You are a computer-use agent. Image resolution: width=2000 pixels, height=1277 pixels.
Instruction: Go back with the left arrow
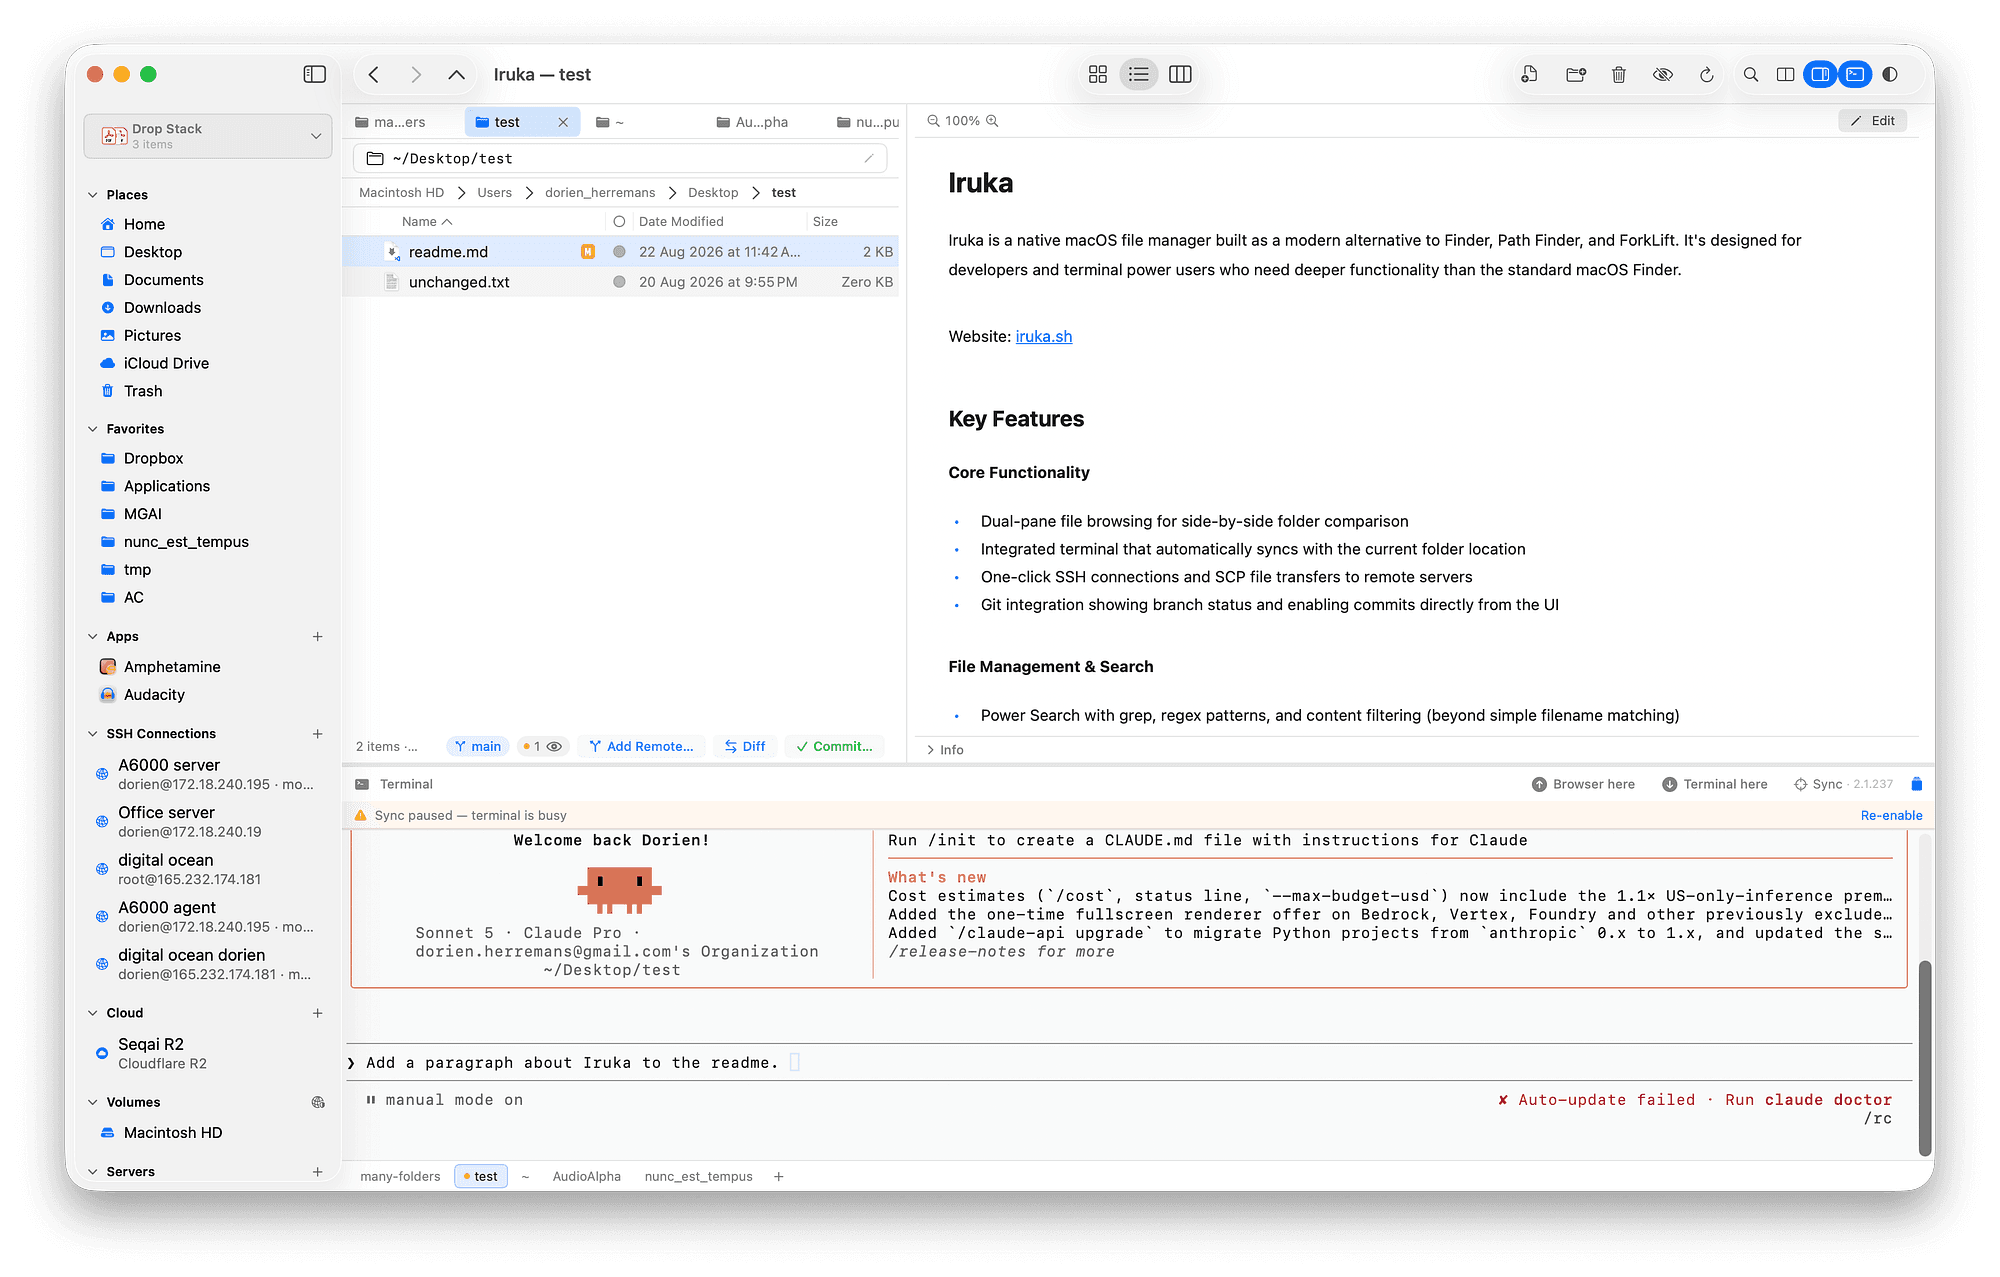tap(374, 74)
